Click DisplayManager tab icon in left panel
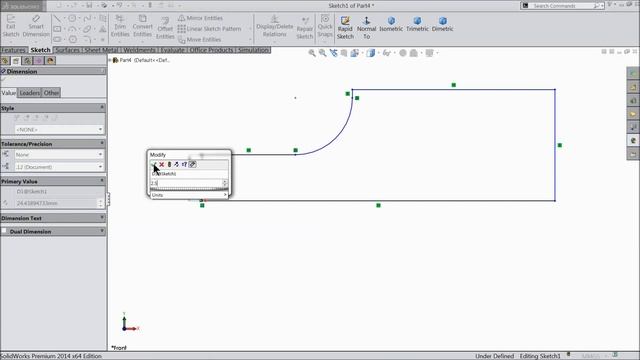640x360 pixels. 50,61
